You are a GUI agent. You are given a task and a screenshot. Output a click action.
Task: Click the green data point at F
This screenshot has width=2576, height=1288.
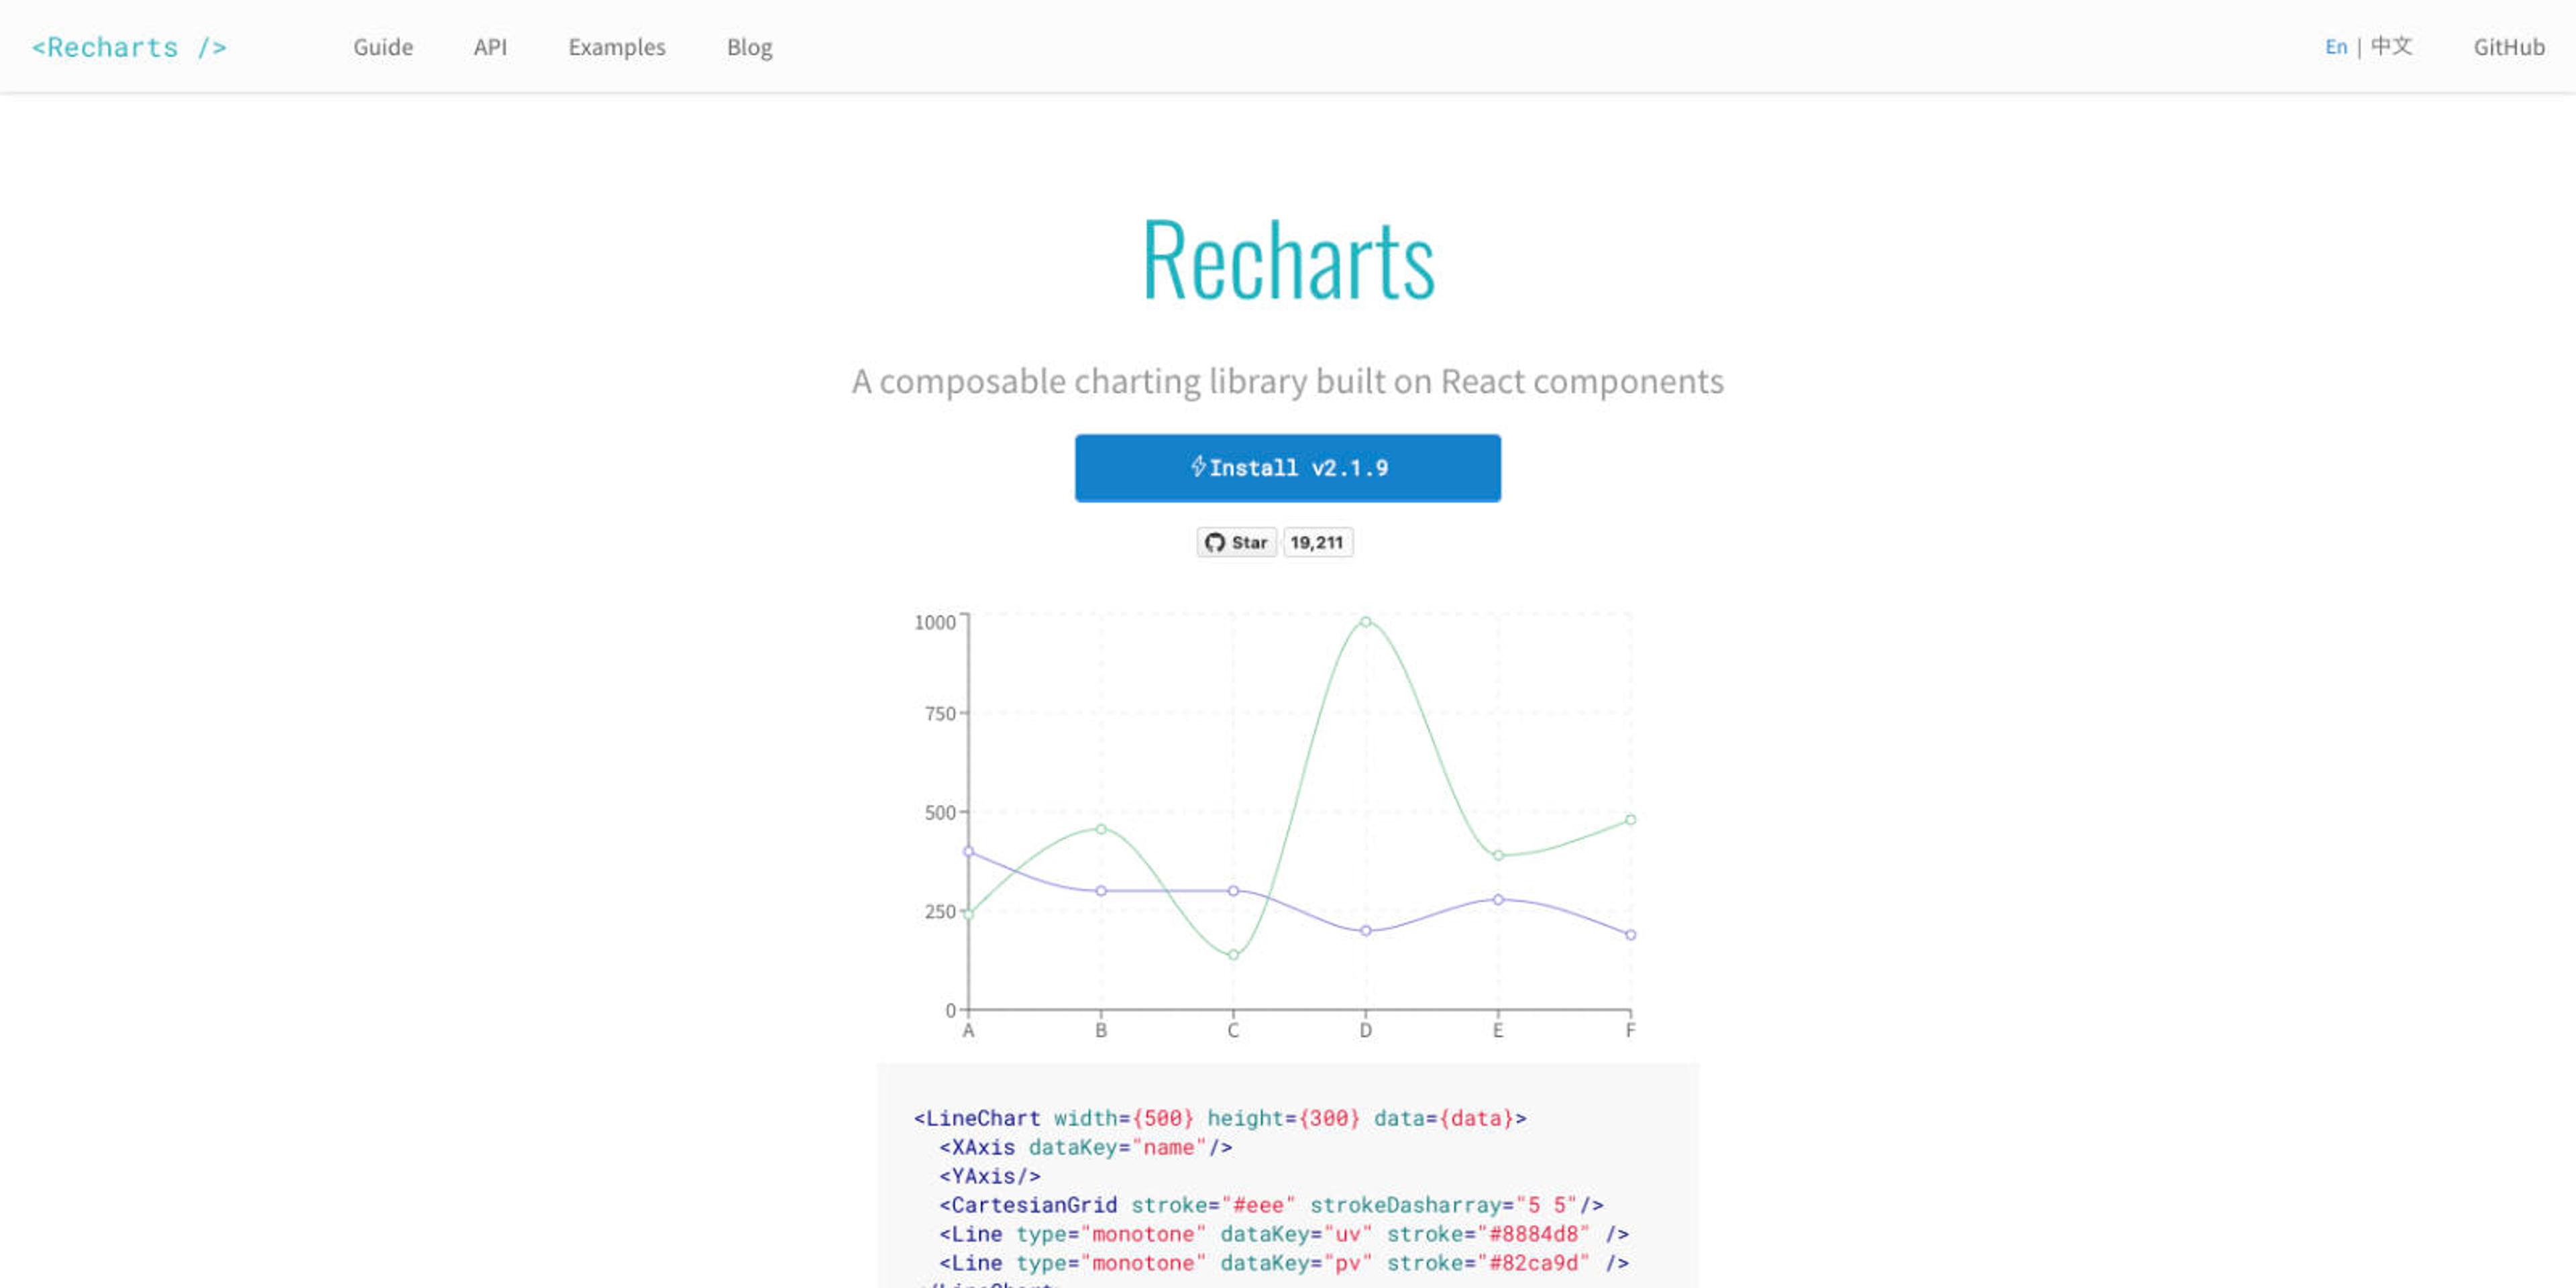(1630, 820)
